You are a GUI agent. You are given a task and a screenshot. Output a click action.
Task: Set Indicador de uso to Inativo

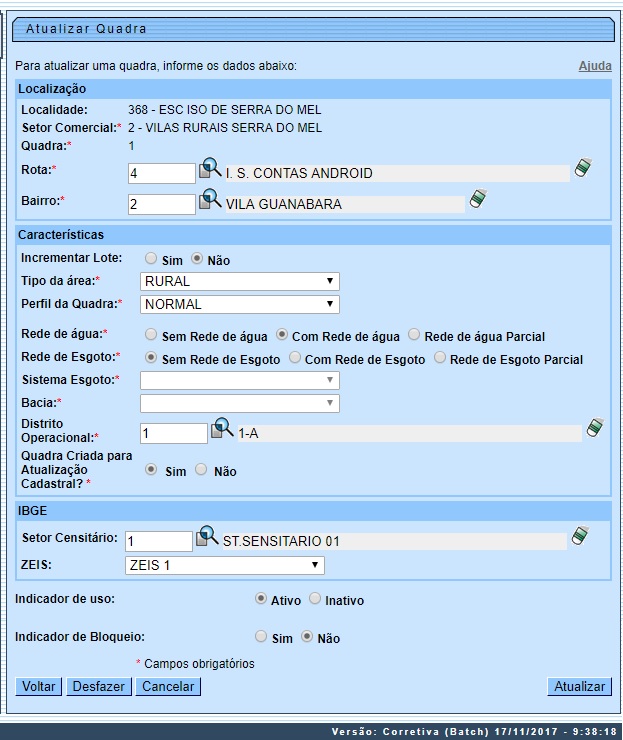[x=315, y=600]
